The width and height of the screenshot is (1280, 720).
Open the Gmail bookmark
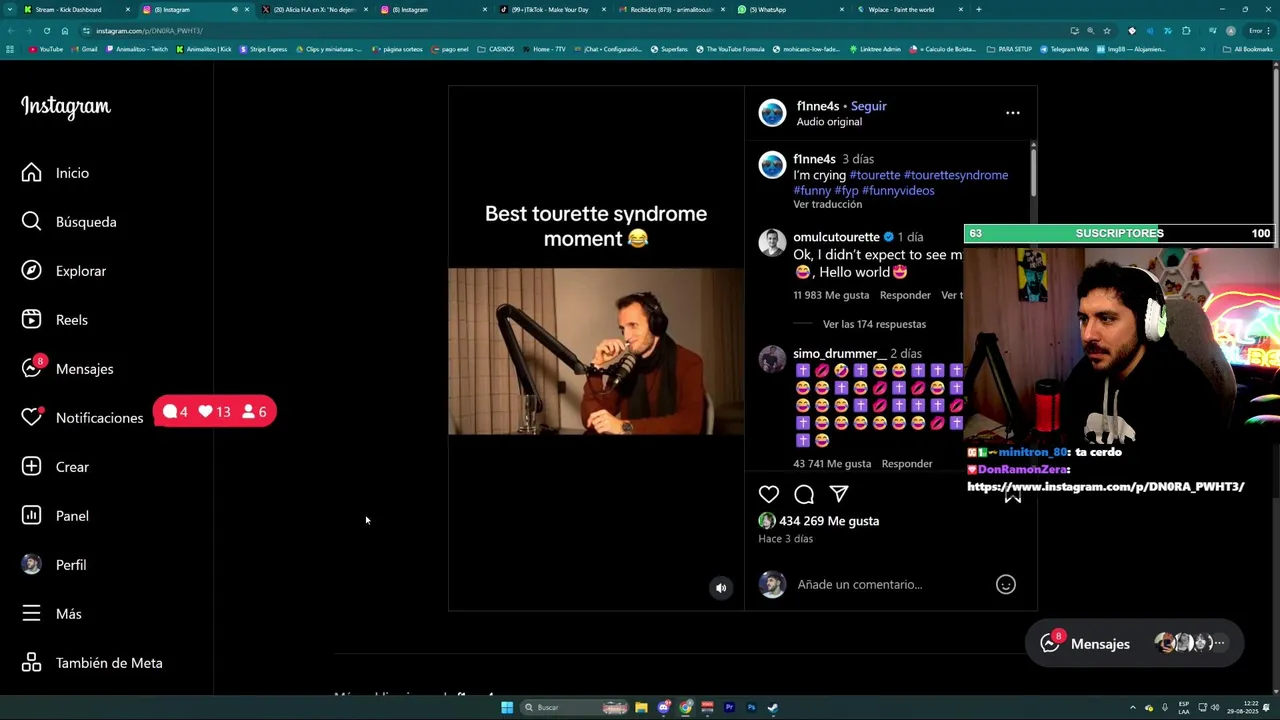pyautogui.click(x=85, y=49)
